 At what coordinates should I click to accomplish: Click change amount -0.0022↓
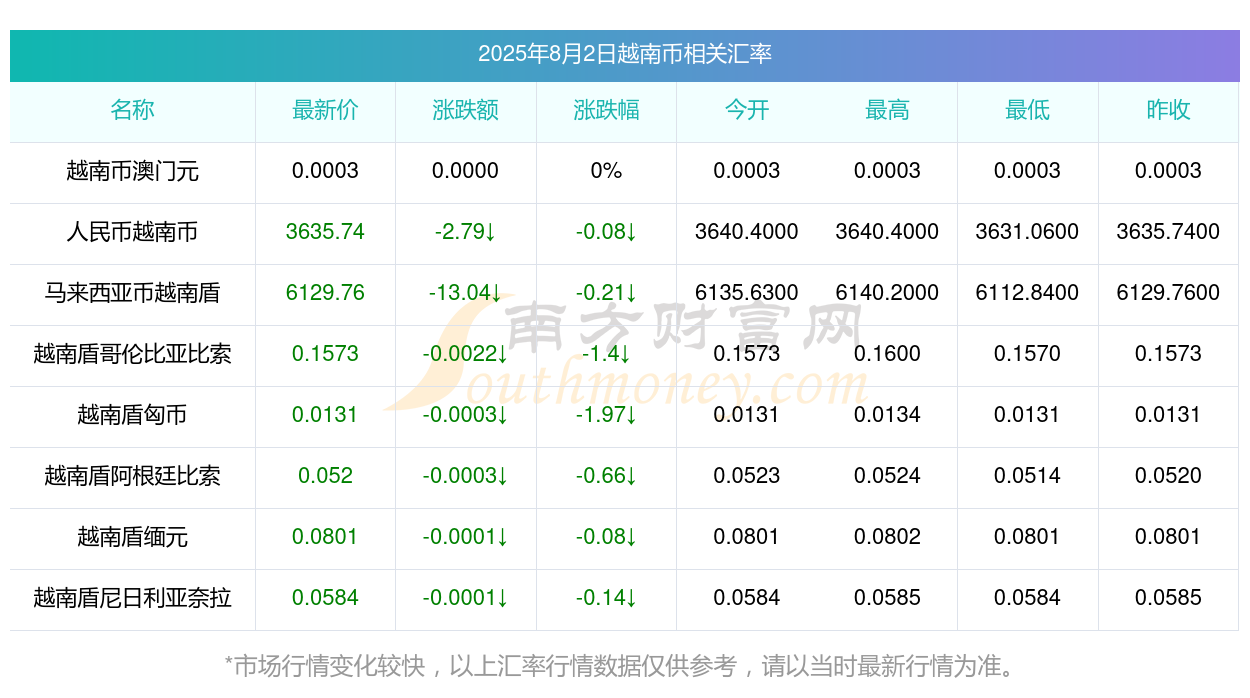pyautogui.click(x=466, y=354)
